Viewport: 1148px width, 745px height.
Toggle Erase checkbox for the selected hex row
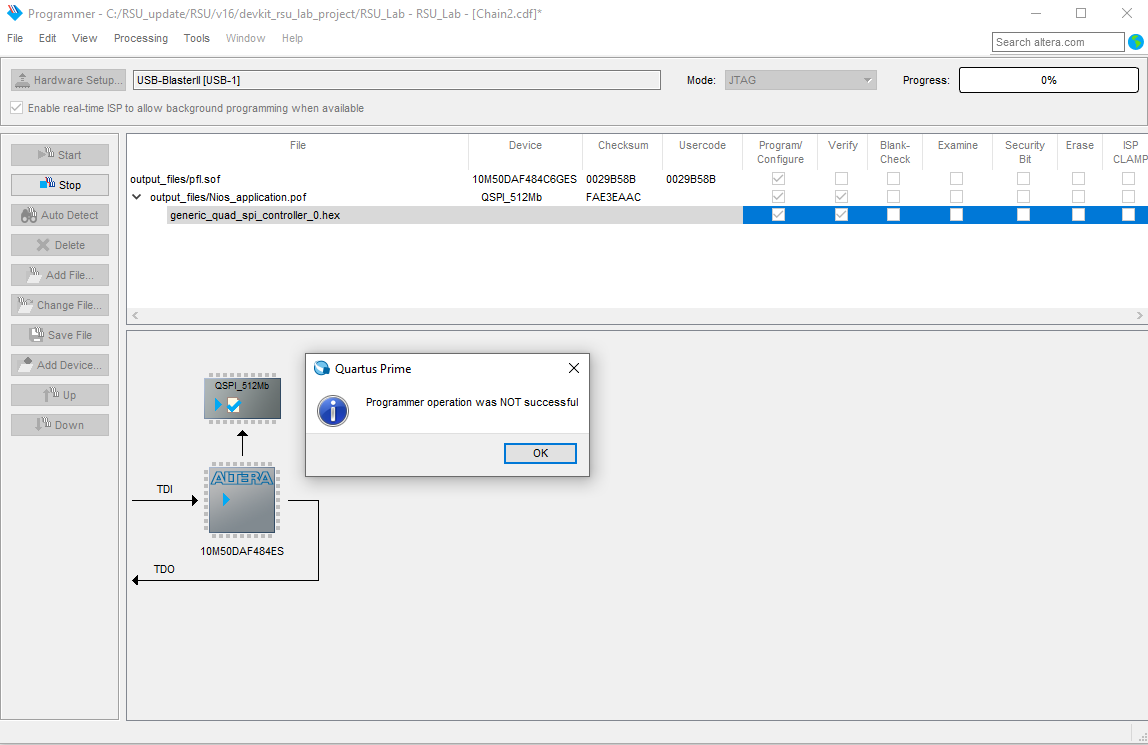1078,215
